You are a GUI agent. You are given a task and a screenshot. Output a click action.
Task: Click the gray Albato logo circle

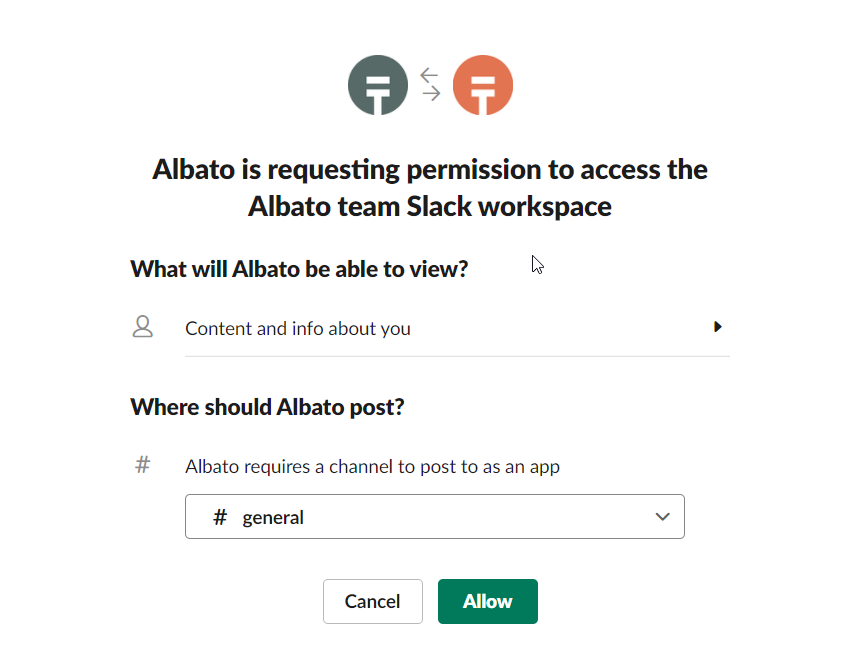[378, 85]
